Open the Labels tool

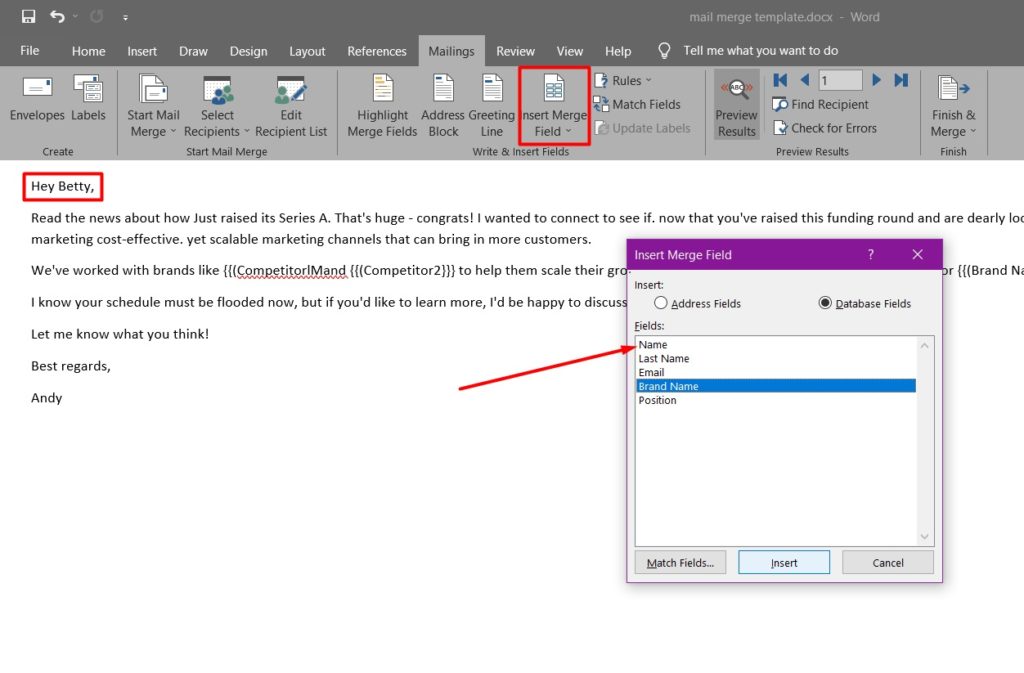tap(88, 99)
